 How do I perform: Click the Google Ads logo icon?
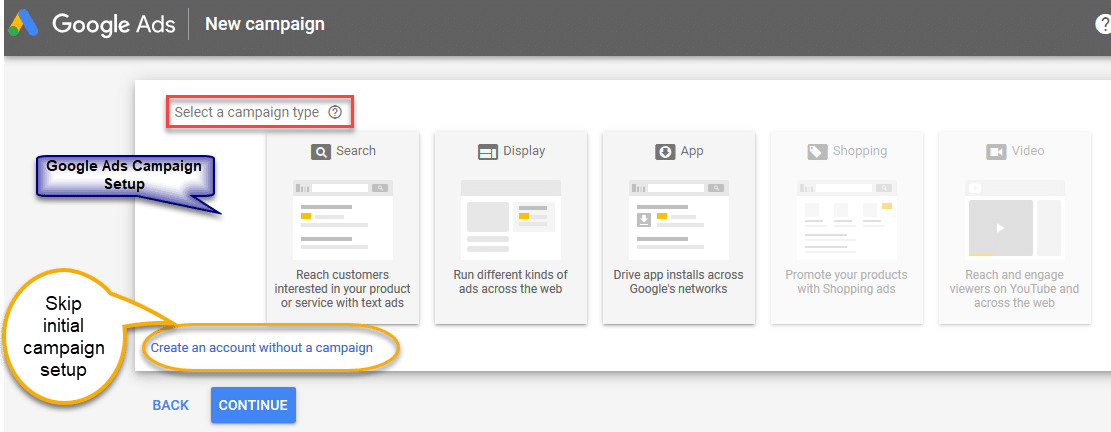23,24
